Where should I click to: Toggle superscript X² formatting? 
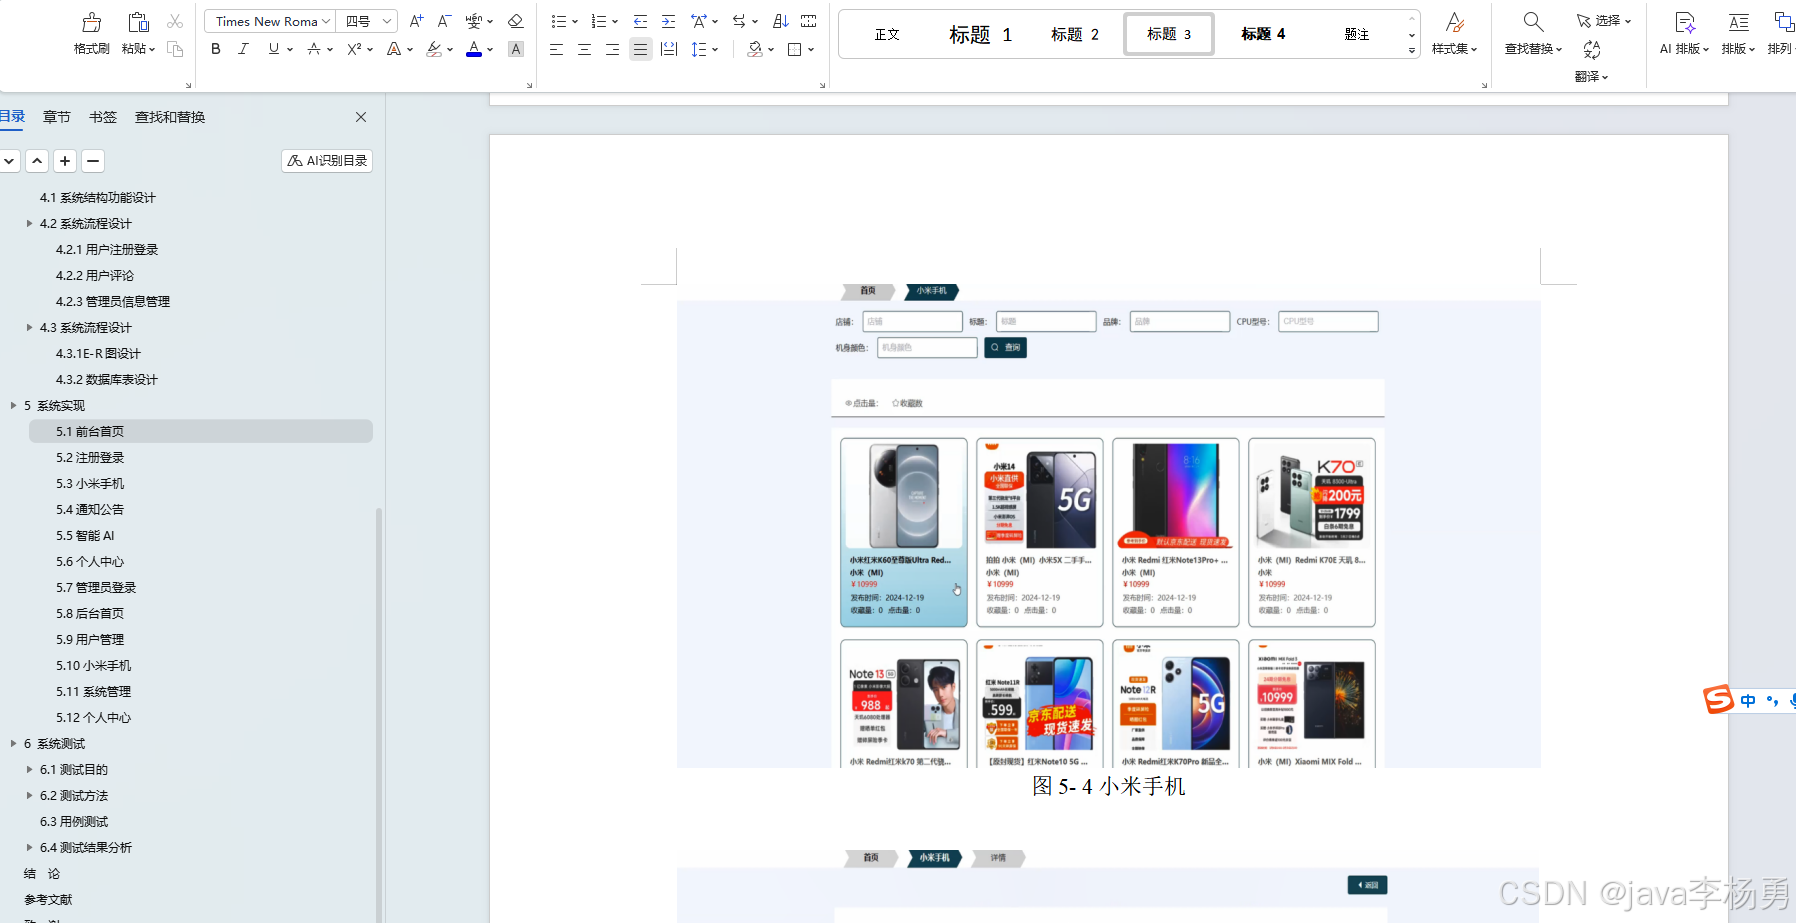point(354,49)
